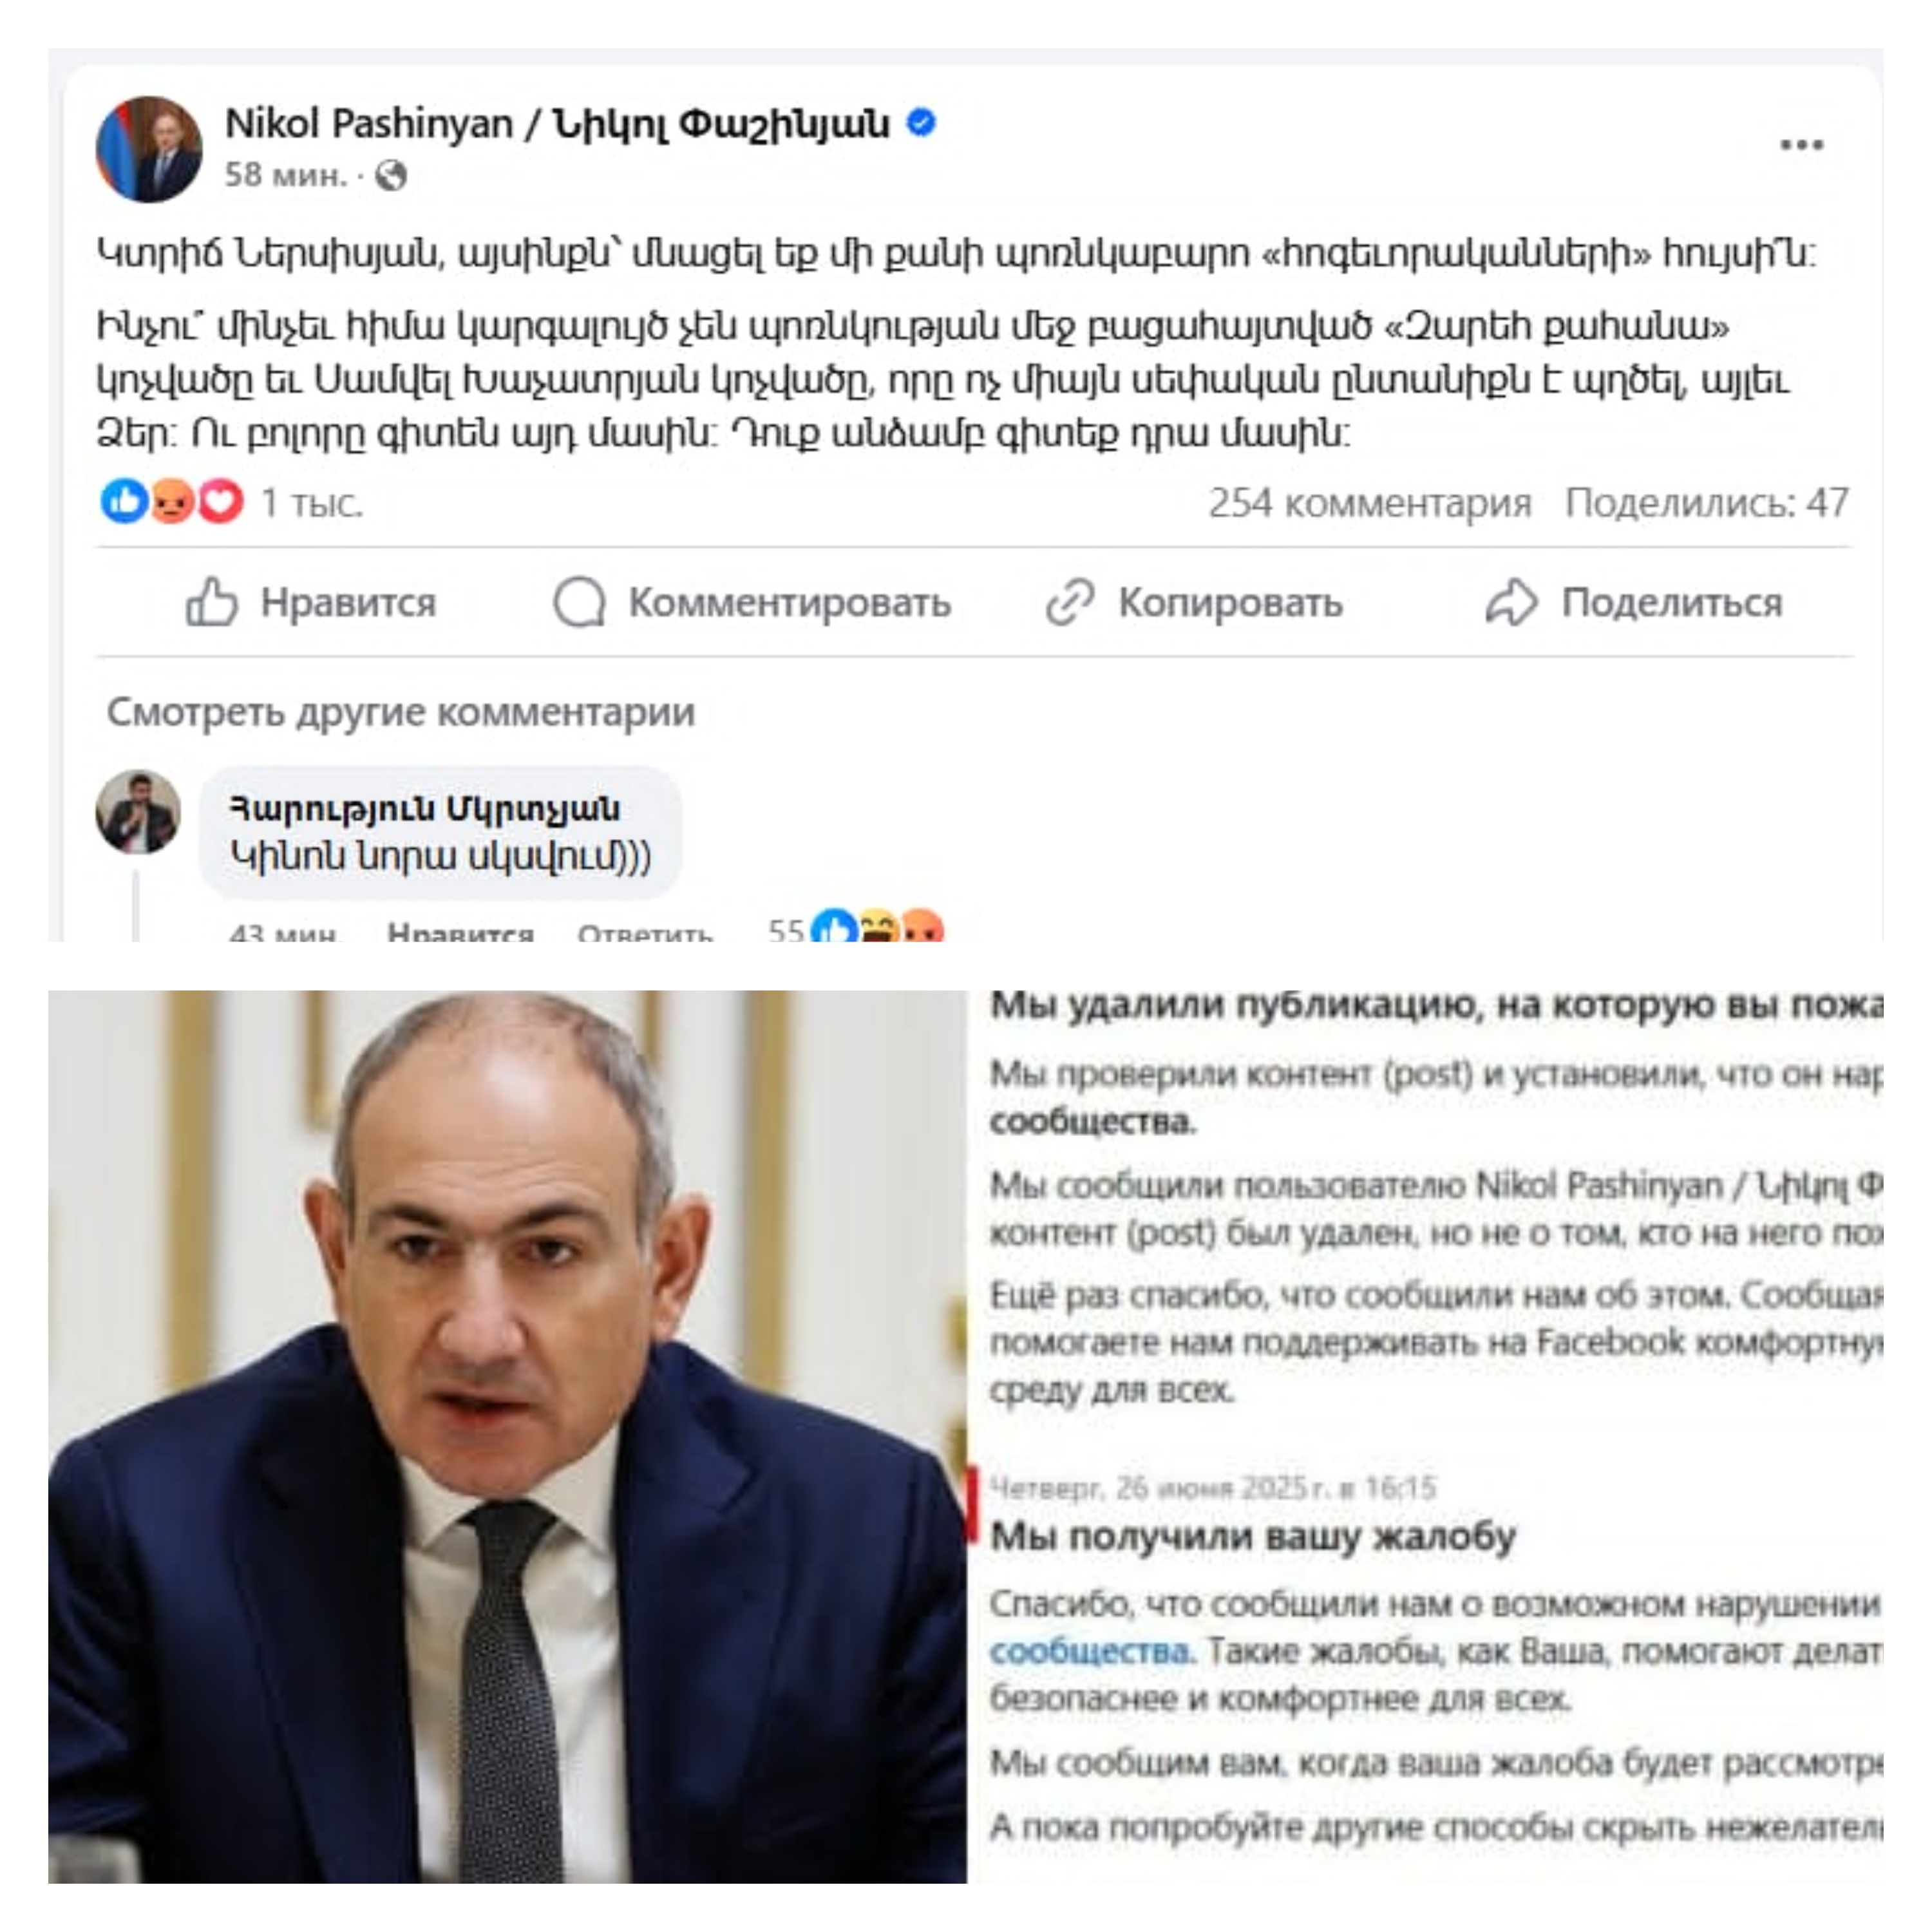The width and height of the screenshot is (1932, 1932).
Task: Expand Смотреть другие комментарии
Action: [401, 712]
